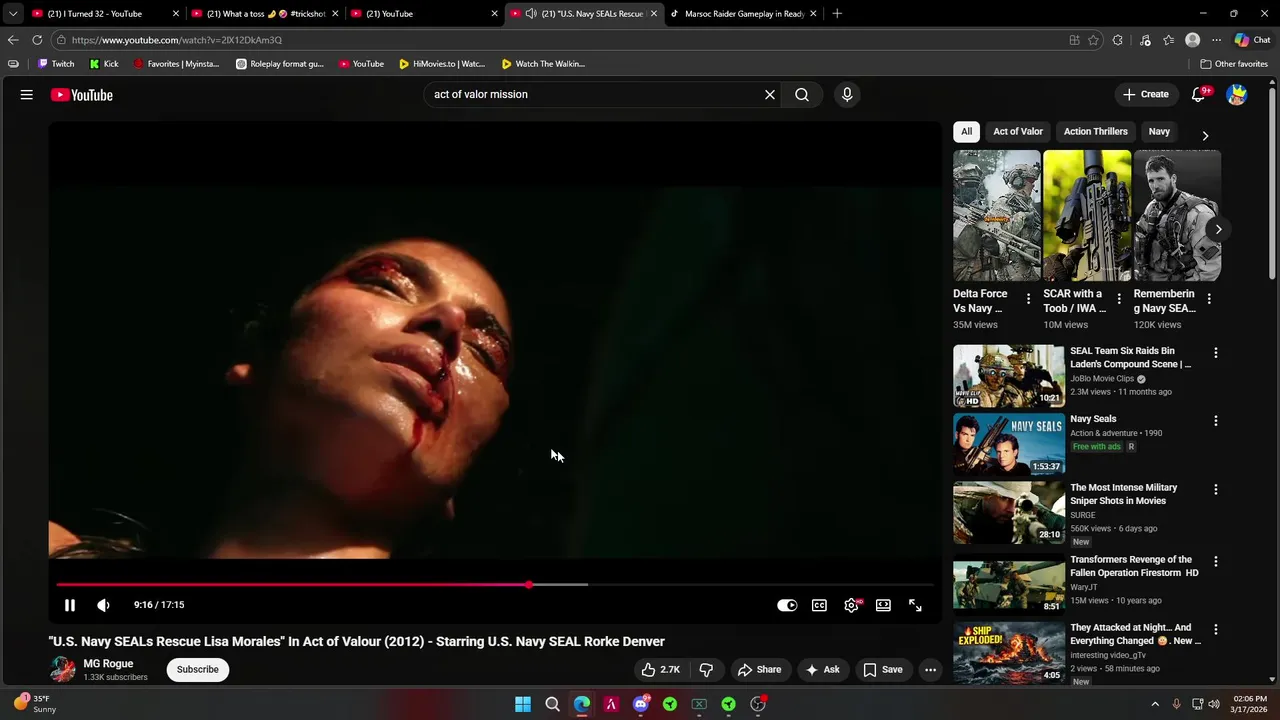Screen dimensions: 1280x720
Task: Open MG Rogue channel name link
Action: (108, 664)
